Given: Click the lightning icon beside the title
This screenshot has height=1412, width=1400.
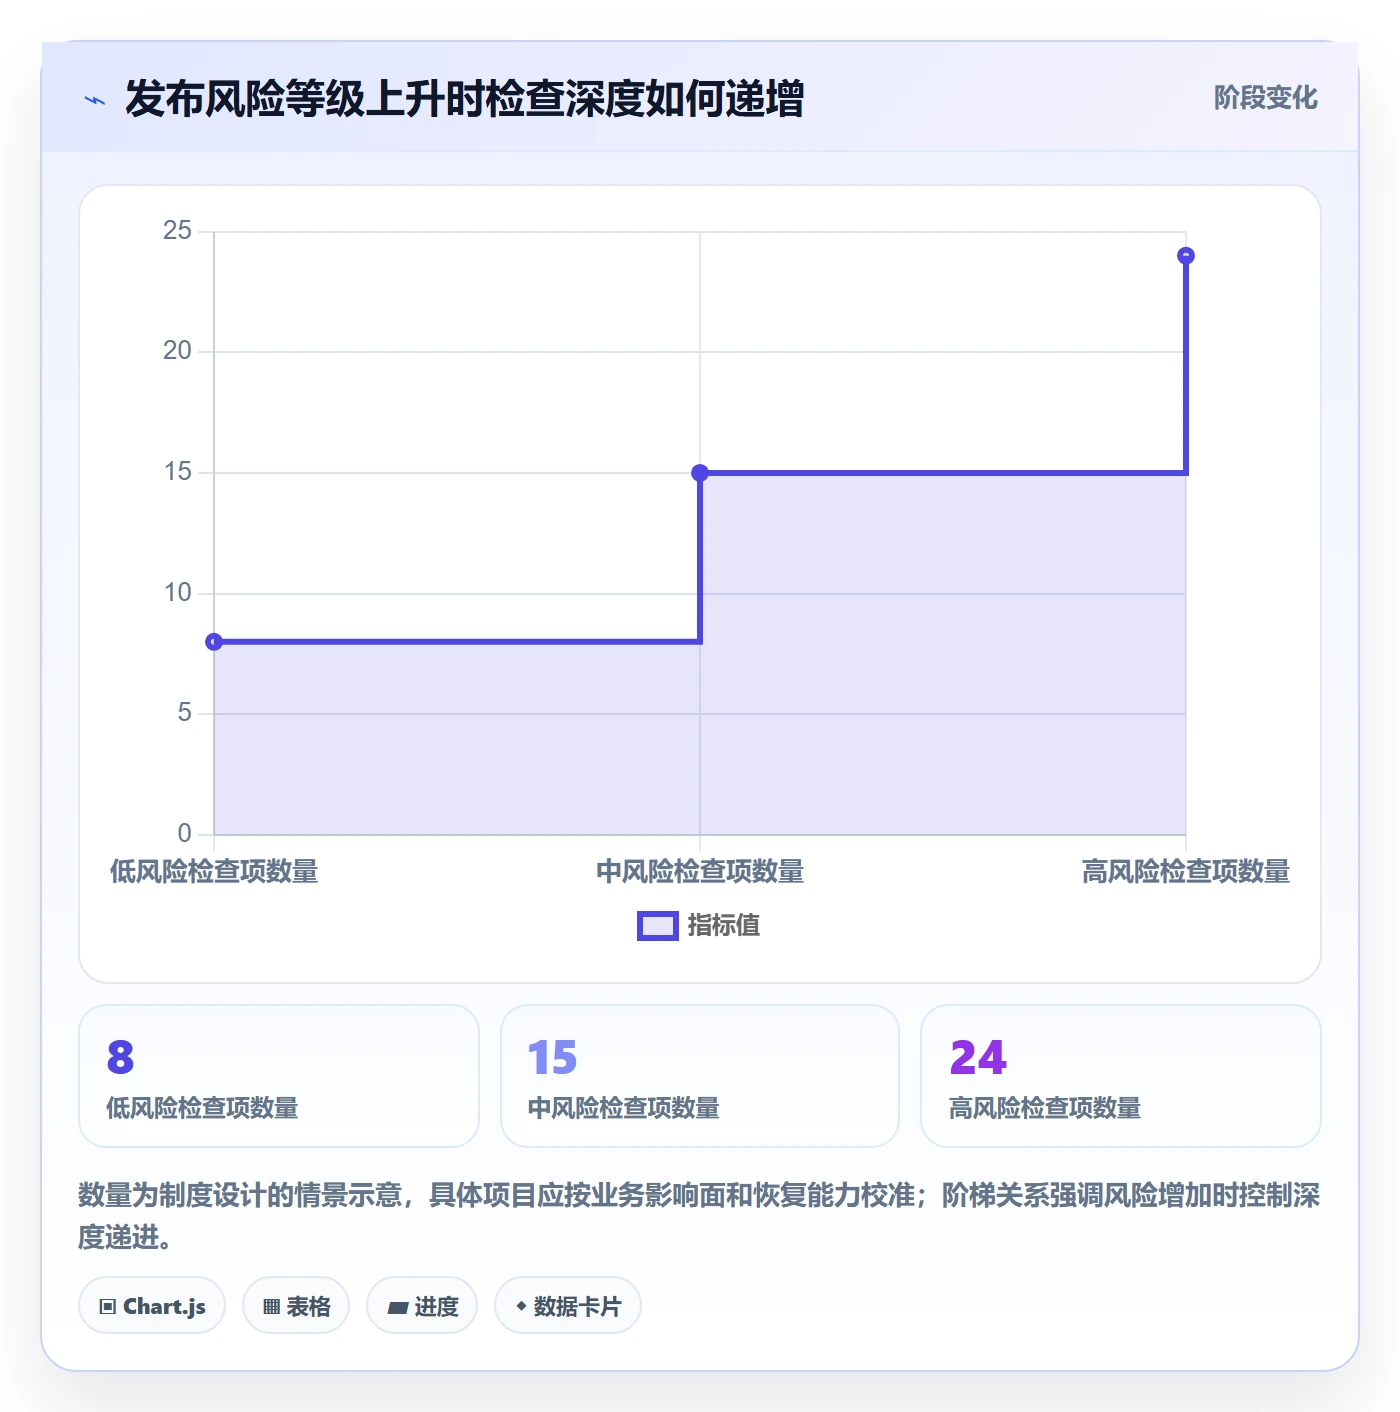Looking at the screenshot, I should (x=95, y=100).
